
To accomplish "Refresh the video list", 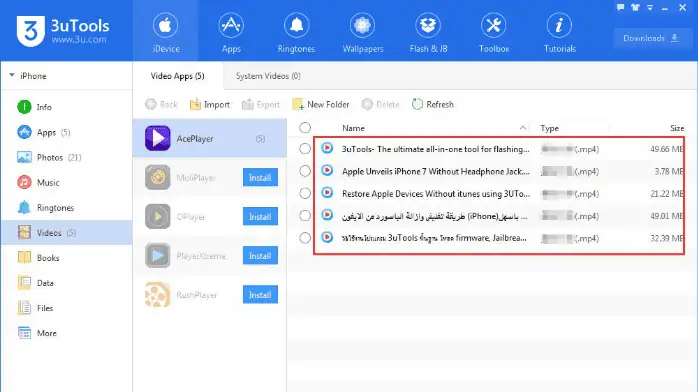I will (x=433, y=105).
